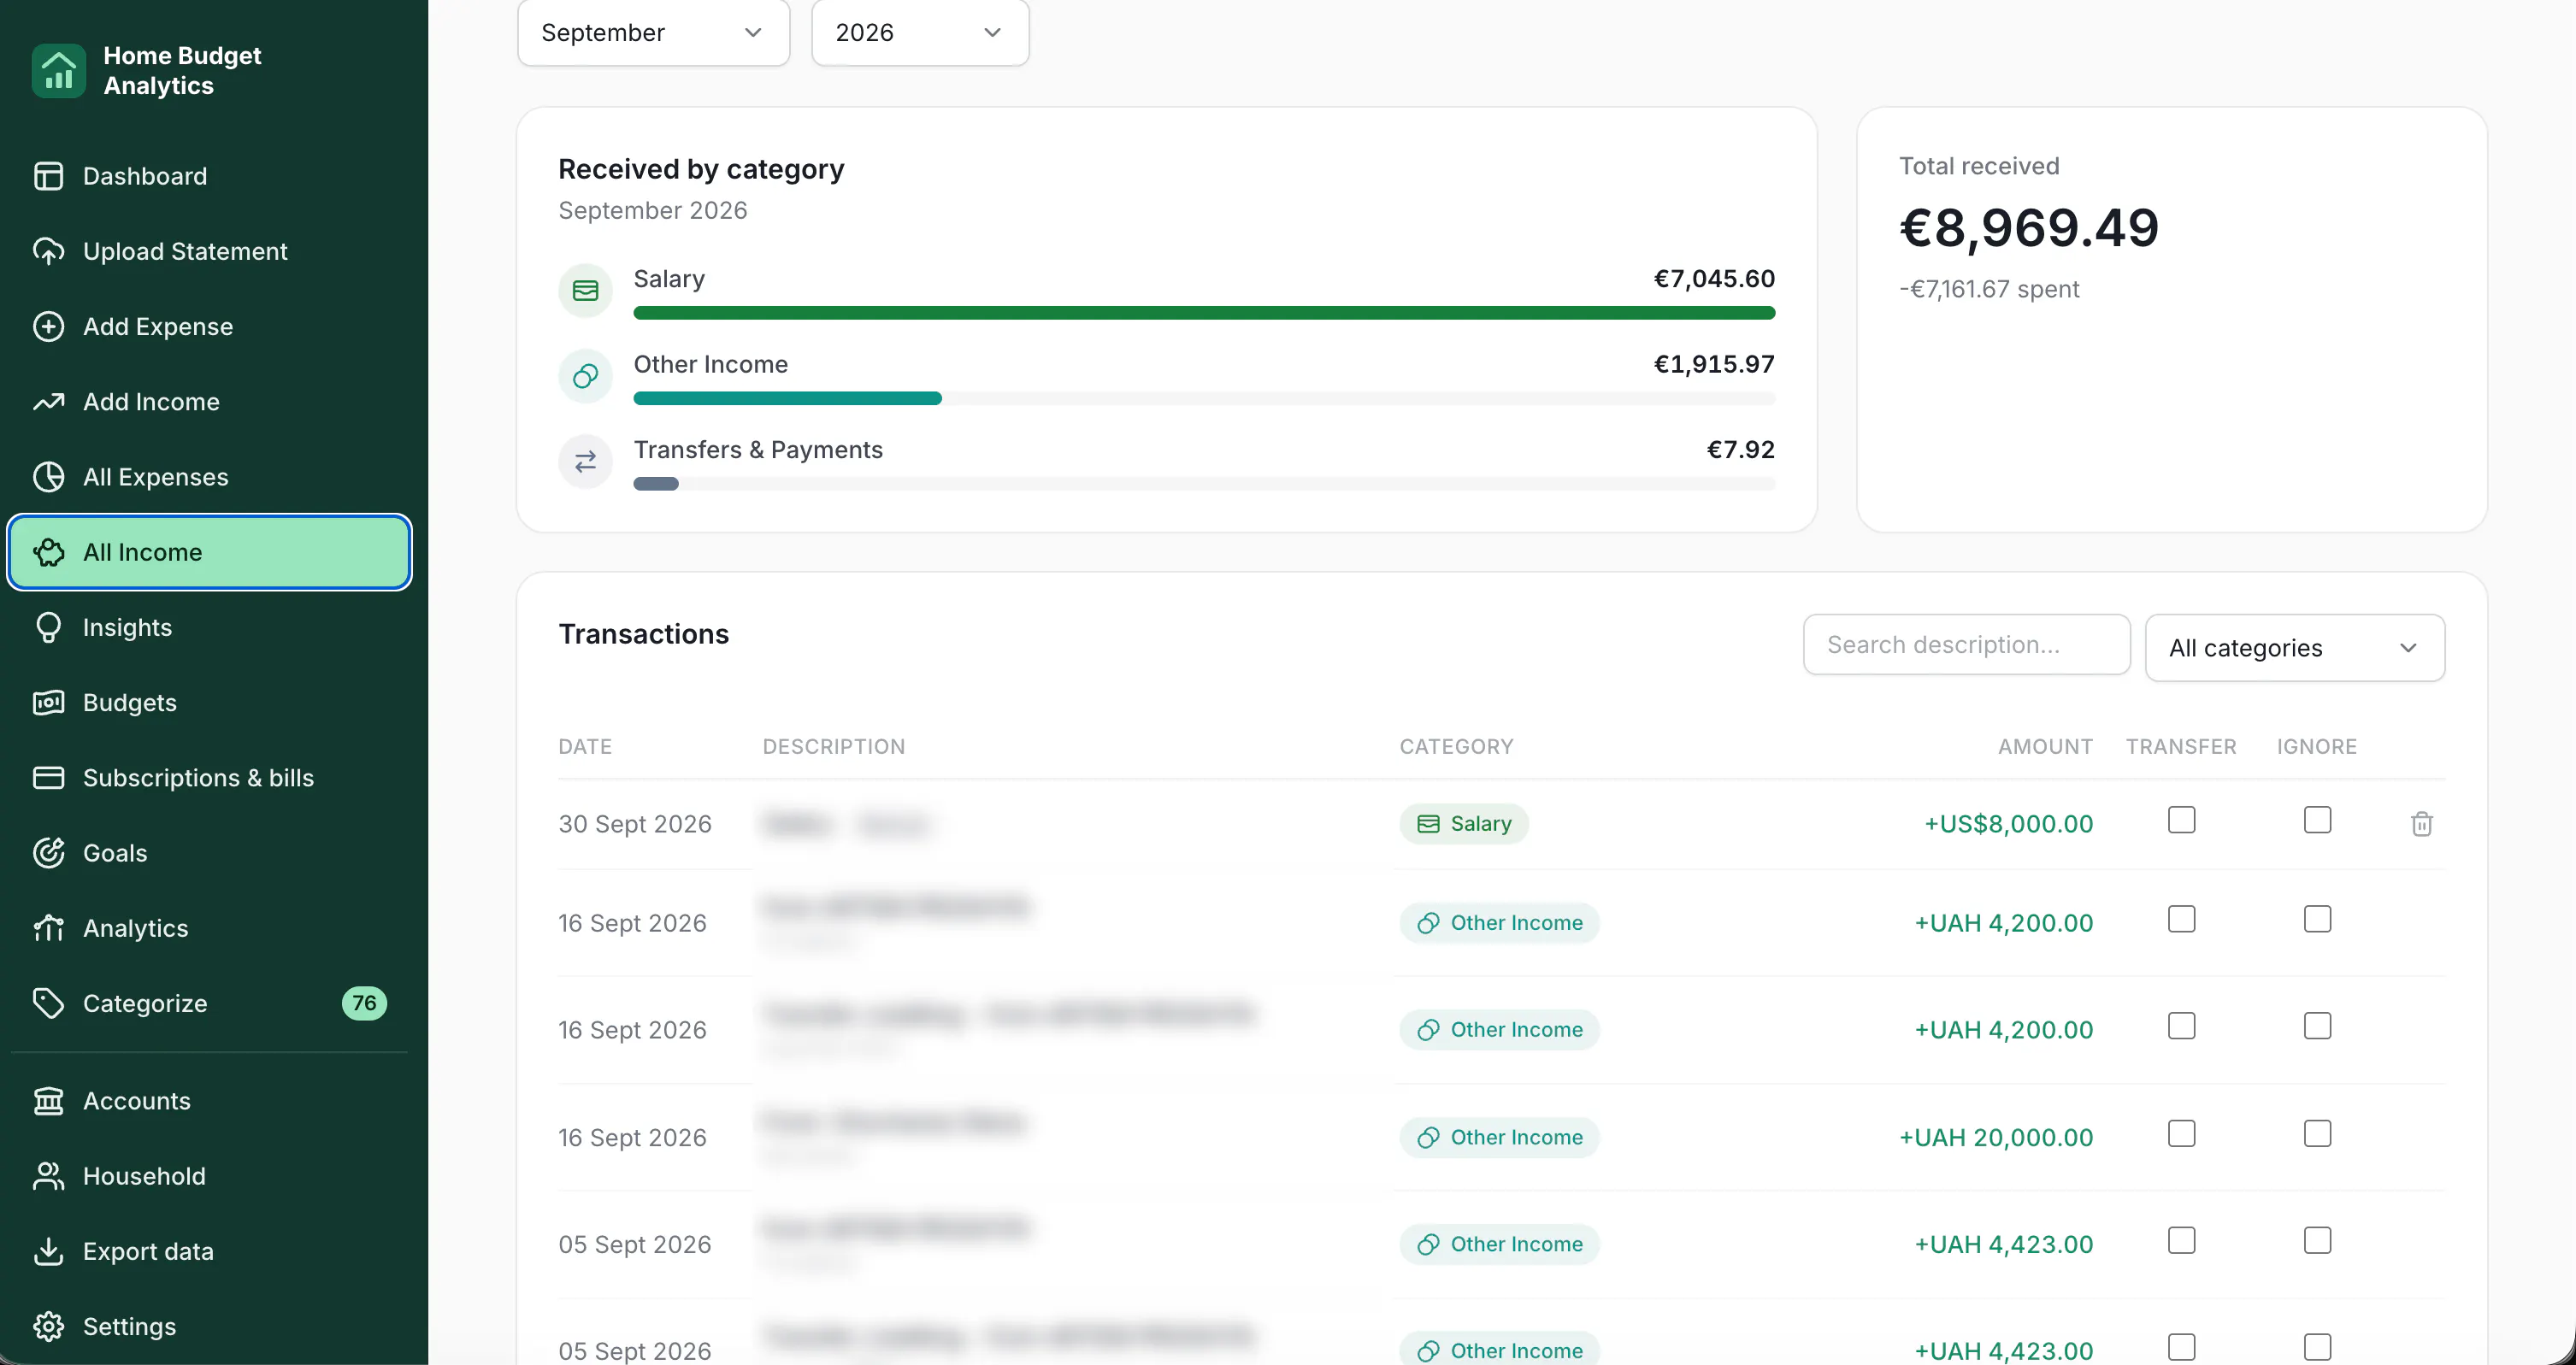Image resolution: width=2576 pixels, height=1365 pixels.
Task: Tick Transfer checkbox for UAH 20,000.00 row
Action: click(2181, 1134)
